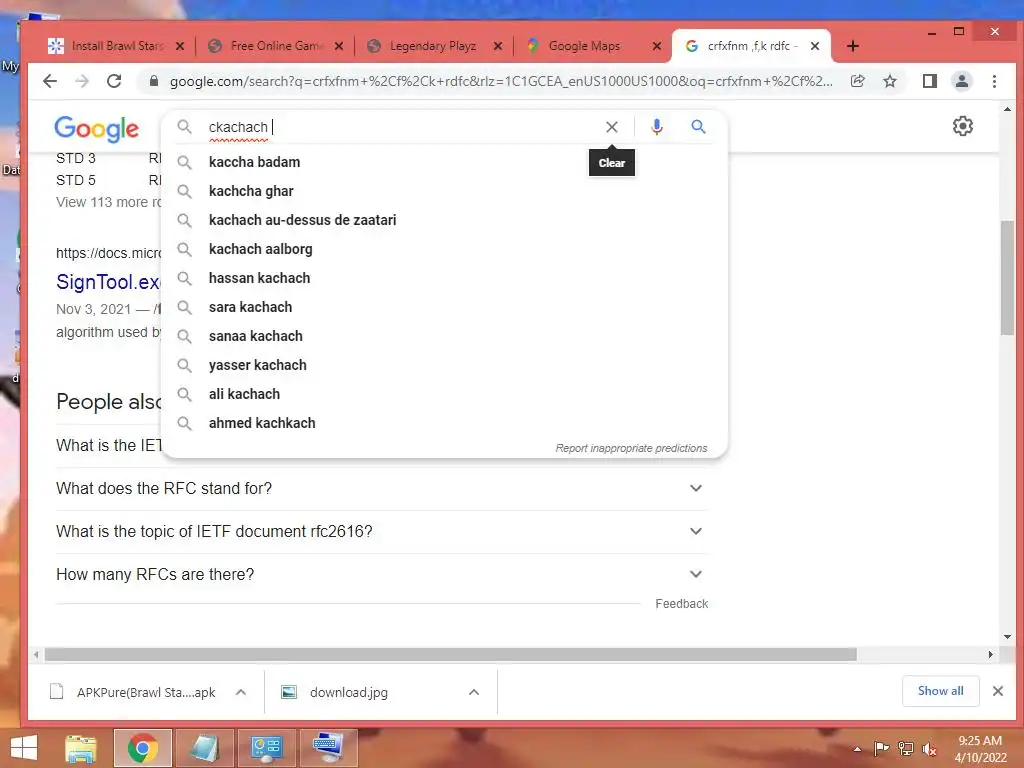The height and width of the screenshot is (768, 1024).
Task: Expand the rfc2616 topic question
Action: [x=382, y=532]
